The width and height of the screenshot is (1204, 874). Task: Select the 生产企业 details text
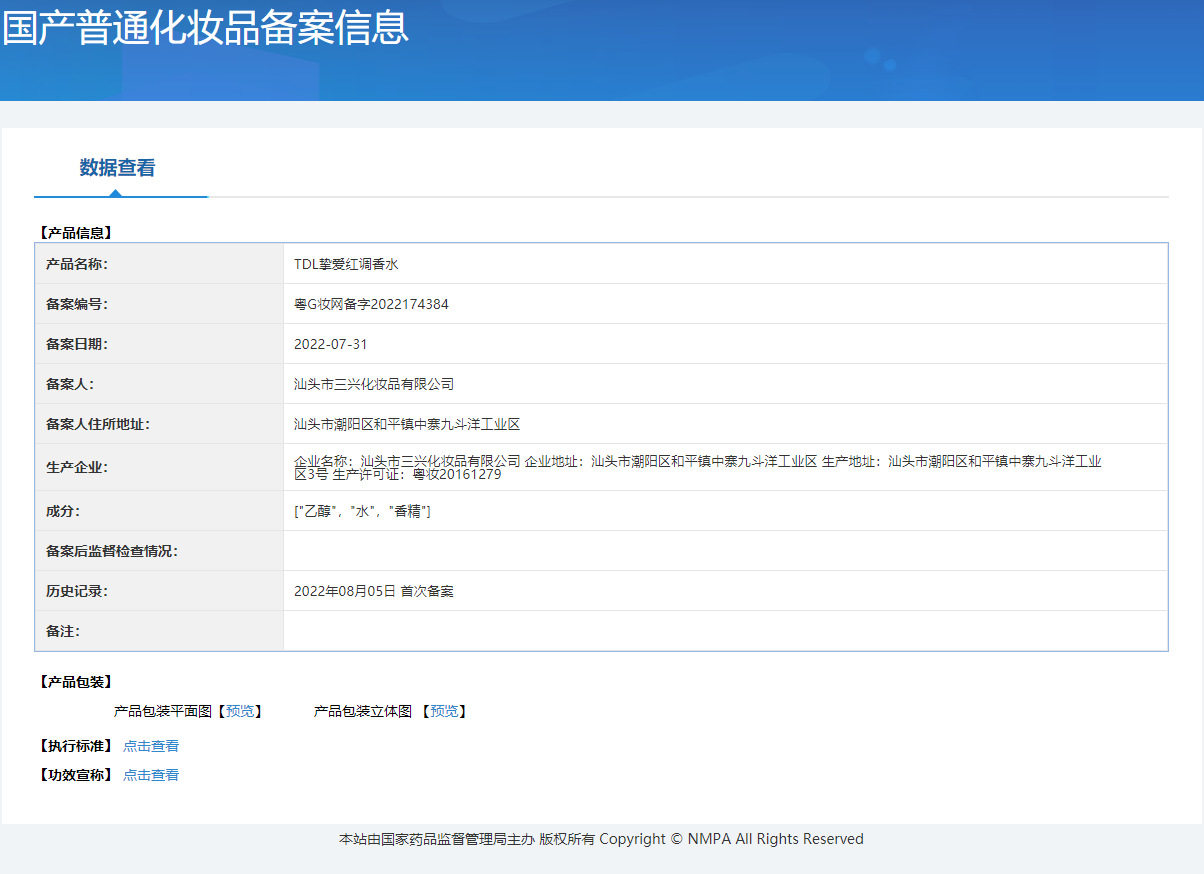(698, 467)
